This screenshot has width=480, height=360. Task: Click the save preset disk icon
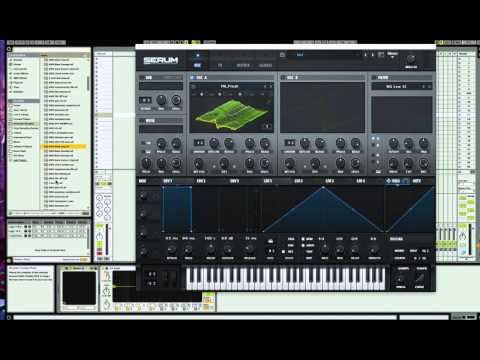[x=282, y=55]
